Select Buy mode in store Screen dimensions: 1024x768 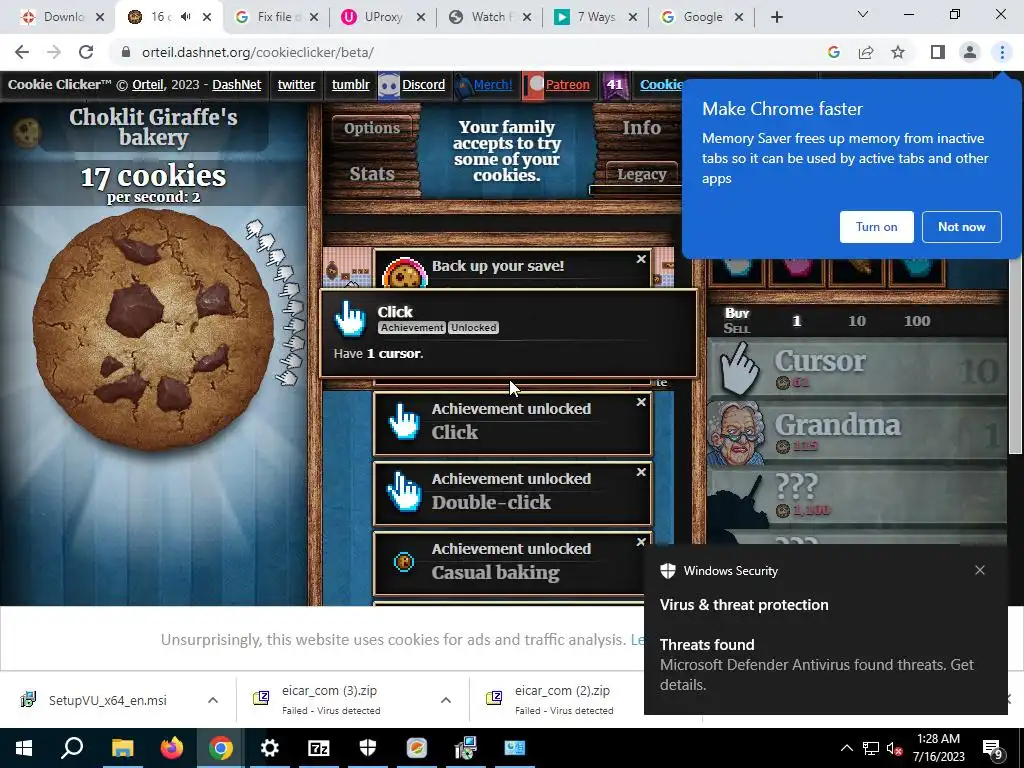click(x=737, y=313)
